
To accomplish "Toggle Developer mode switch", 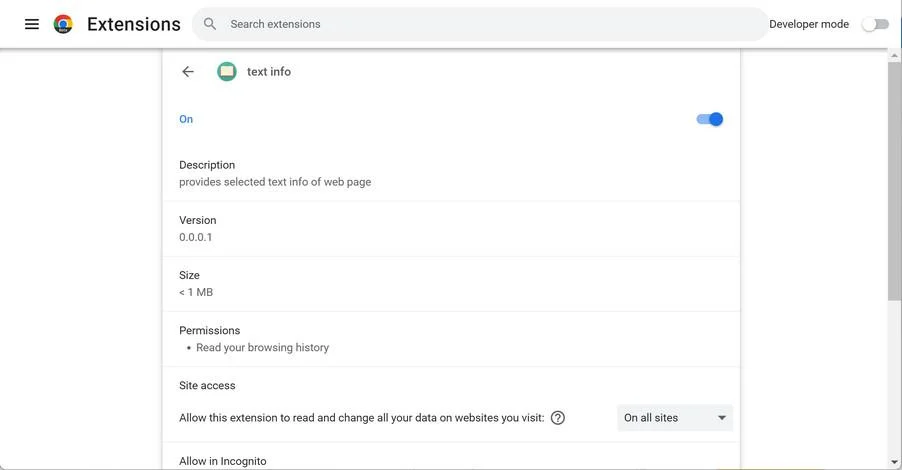I will (875, 24).
